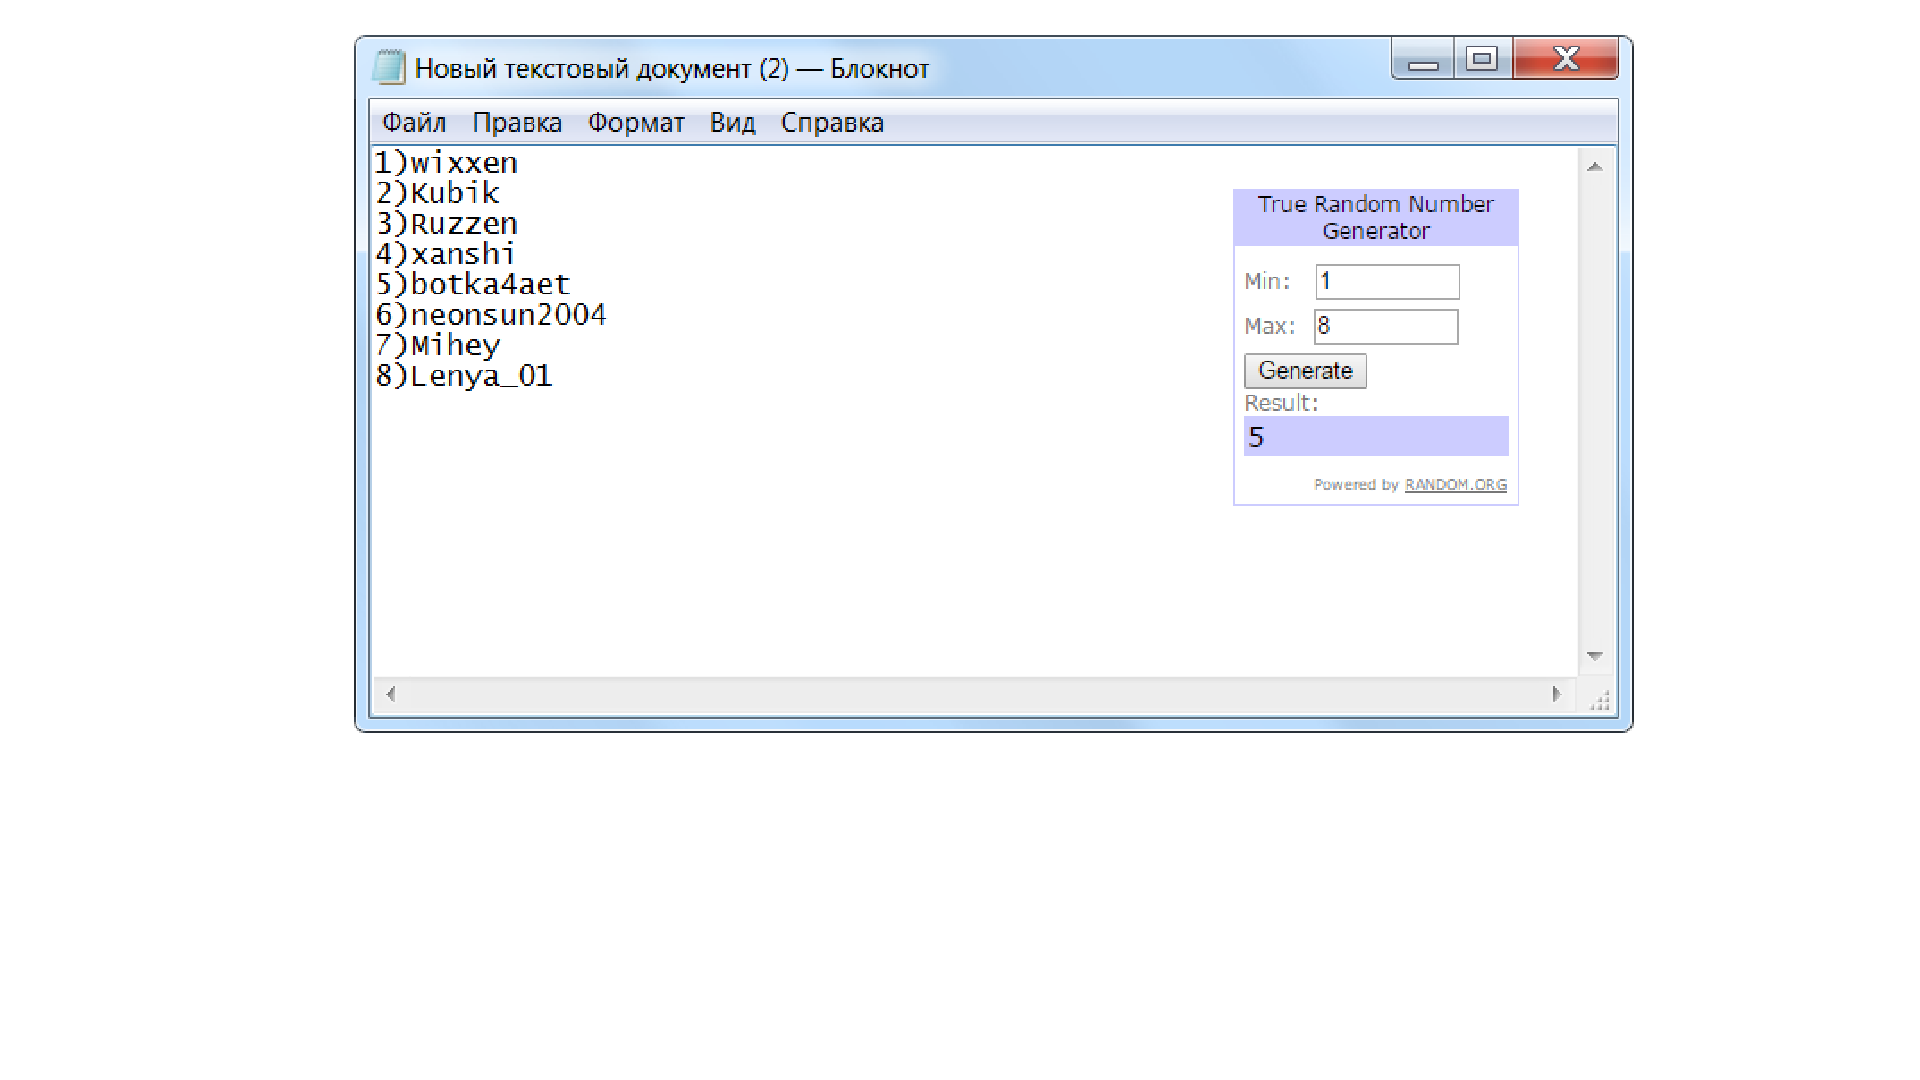
Task: Click the line 6)neonsun2004
Action: click(x=490, y=315)
